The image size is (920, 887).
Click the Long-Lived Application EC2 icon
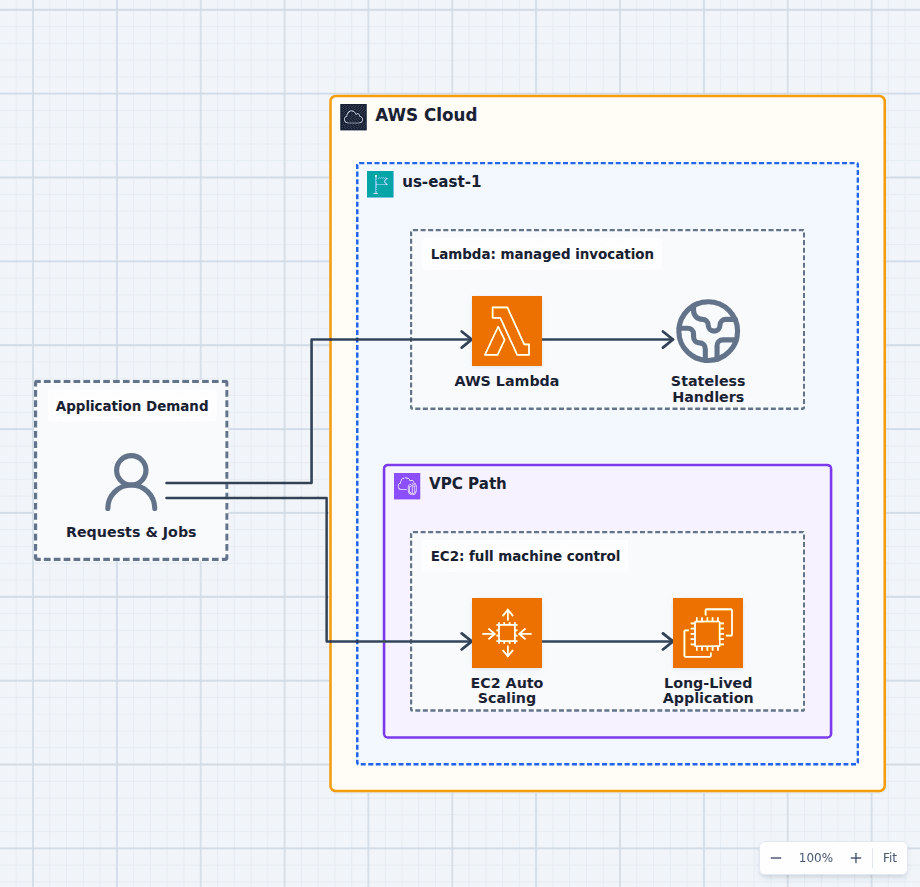(708, 633)
